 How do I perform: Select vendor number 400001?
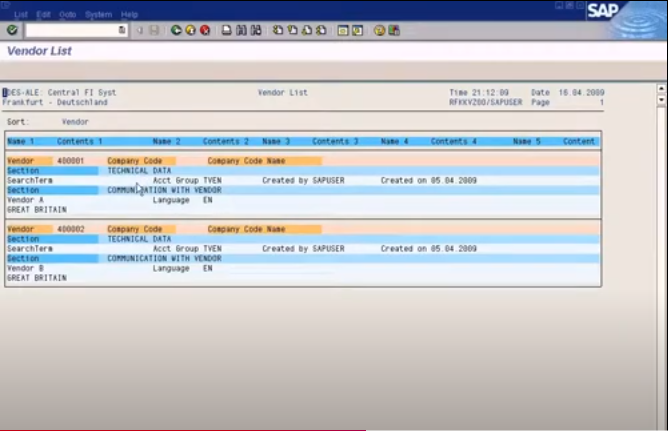pos(71,161)
